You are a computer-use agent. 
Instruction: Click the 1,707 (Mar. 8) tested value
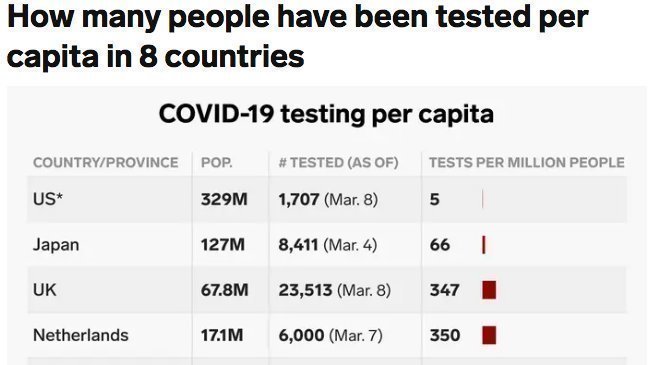click(328, 200)
